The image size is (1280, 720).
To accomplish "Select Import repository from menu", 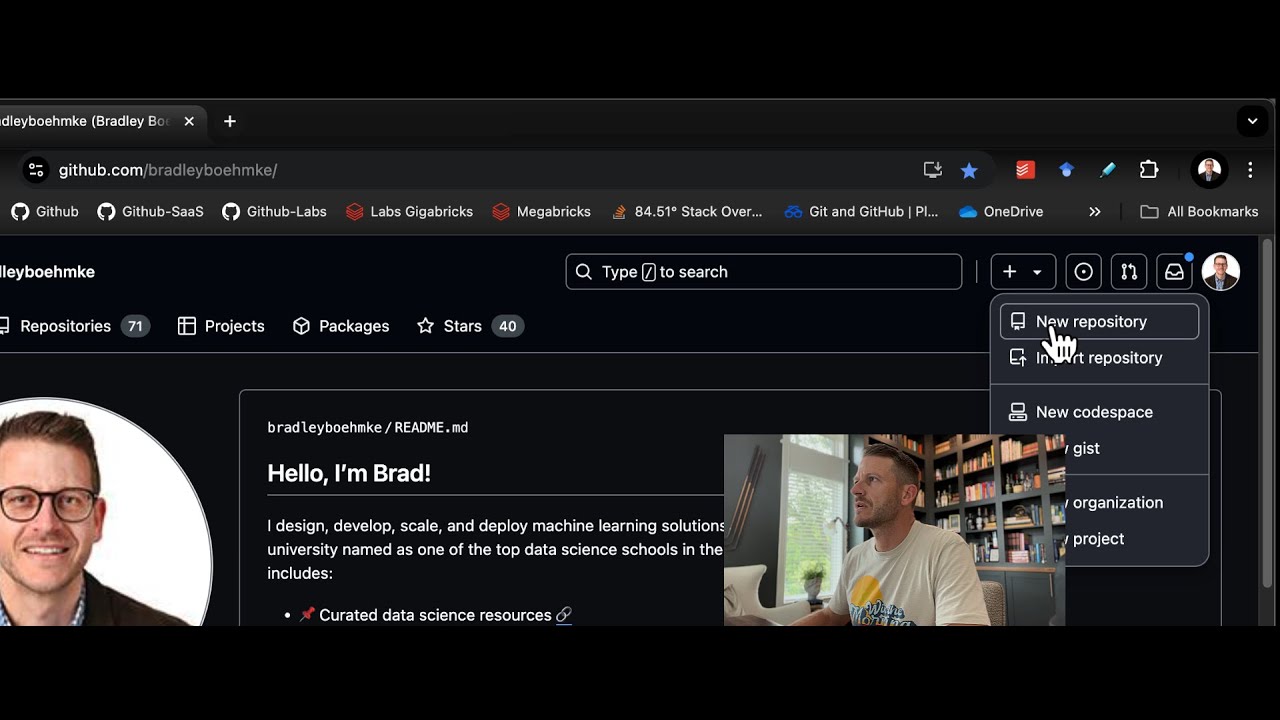I will coord(1099,358).
